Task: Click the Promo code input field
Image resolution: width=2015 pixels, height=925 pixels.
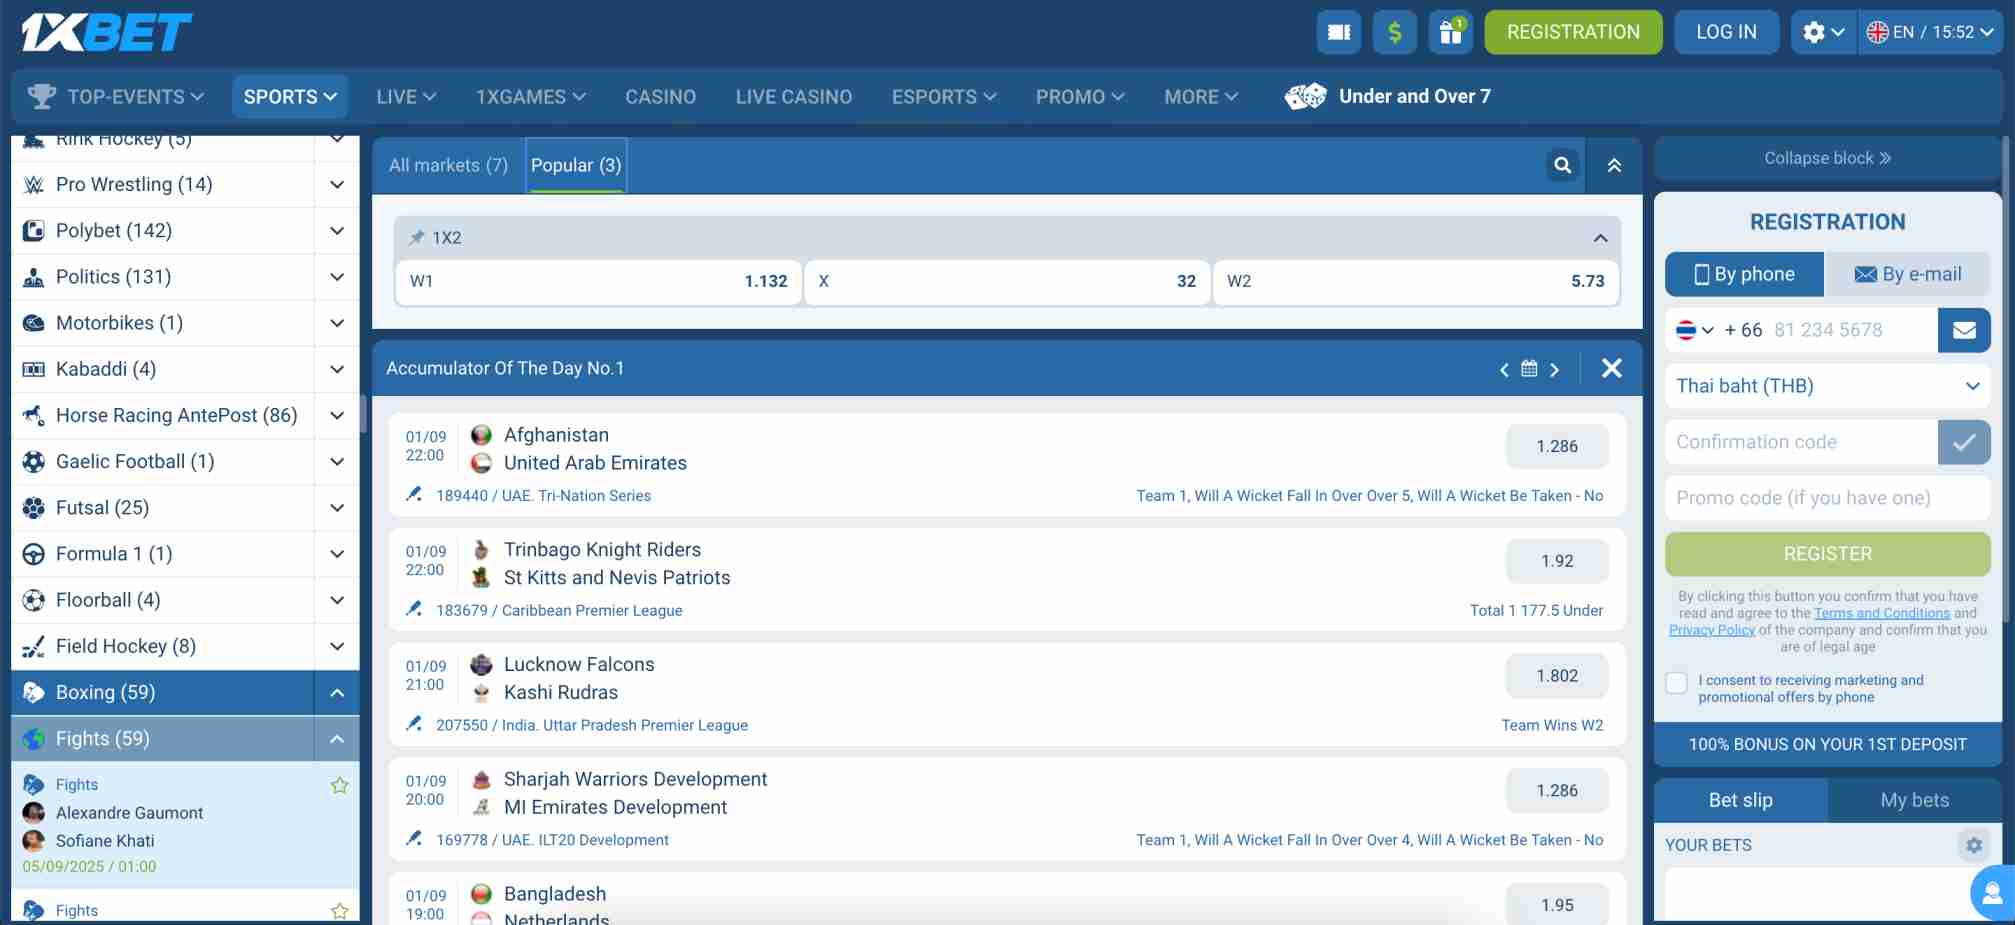Action: click(x=1827, y=498)
